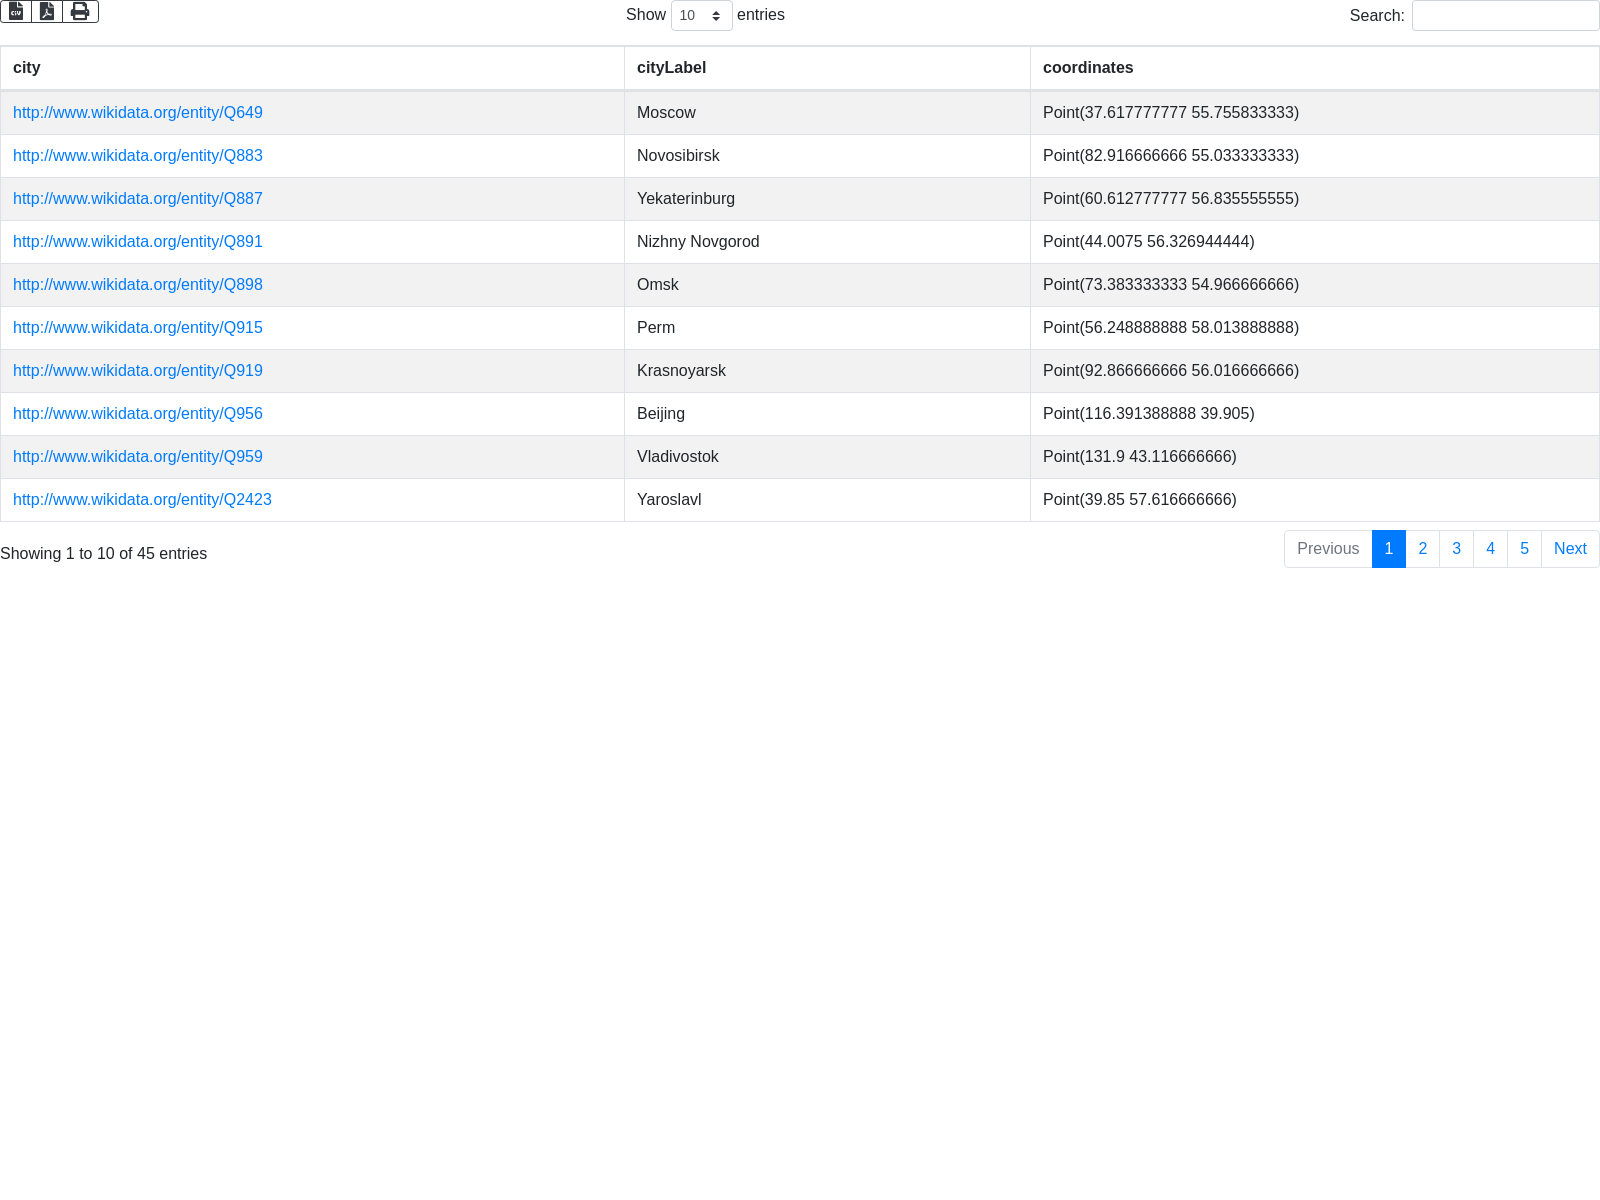1600x1200 pixels.
Task: Jump to page 3 of results
Action: [1456, 549]
